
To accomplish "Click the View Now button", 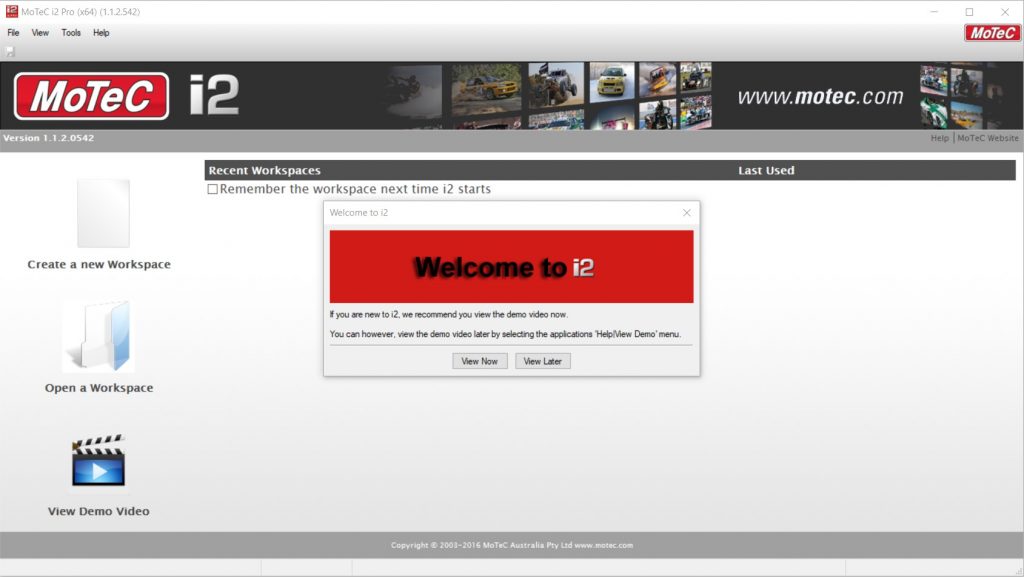I will tap(479, 361).
